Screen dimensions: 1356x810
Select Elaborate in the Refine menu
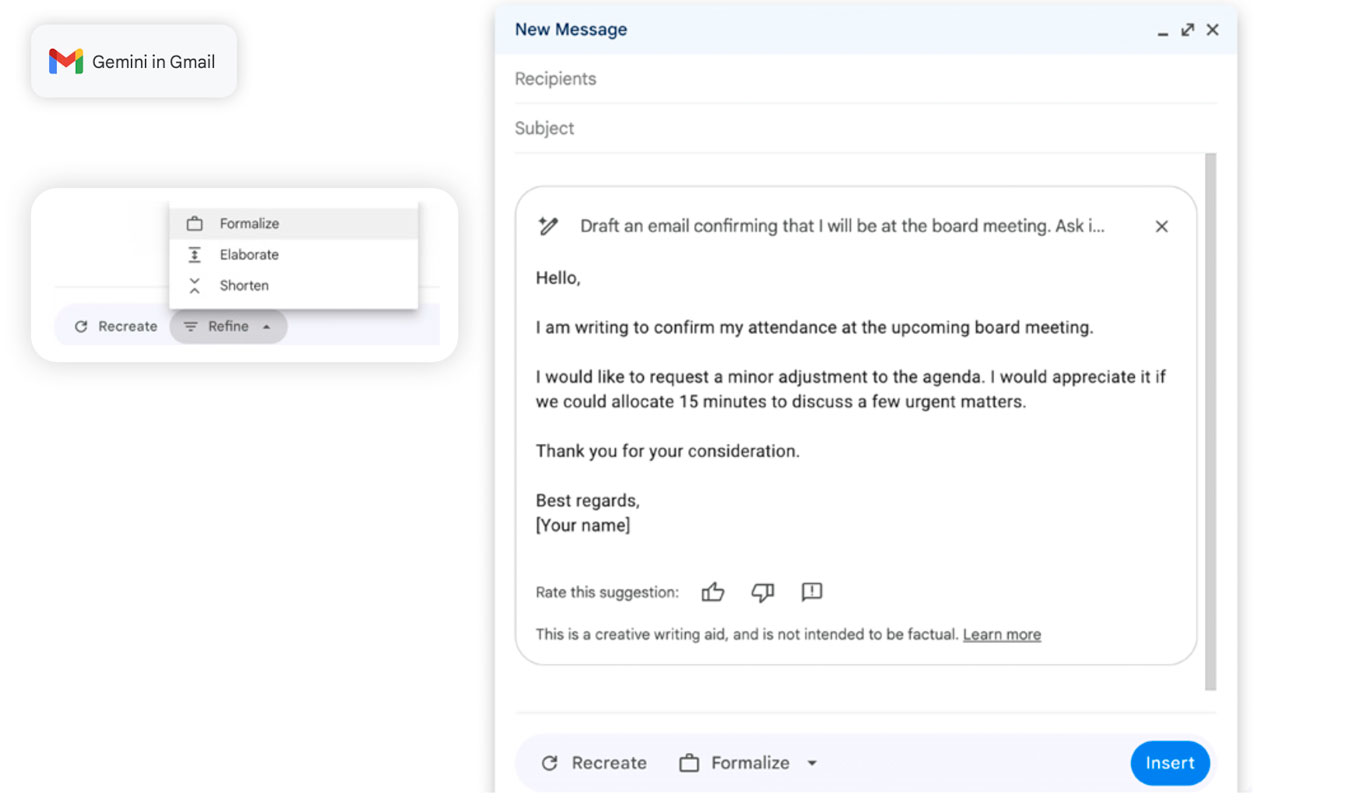pyautogui.click(x=294, y=255)
